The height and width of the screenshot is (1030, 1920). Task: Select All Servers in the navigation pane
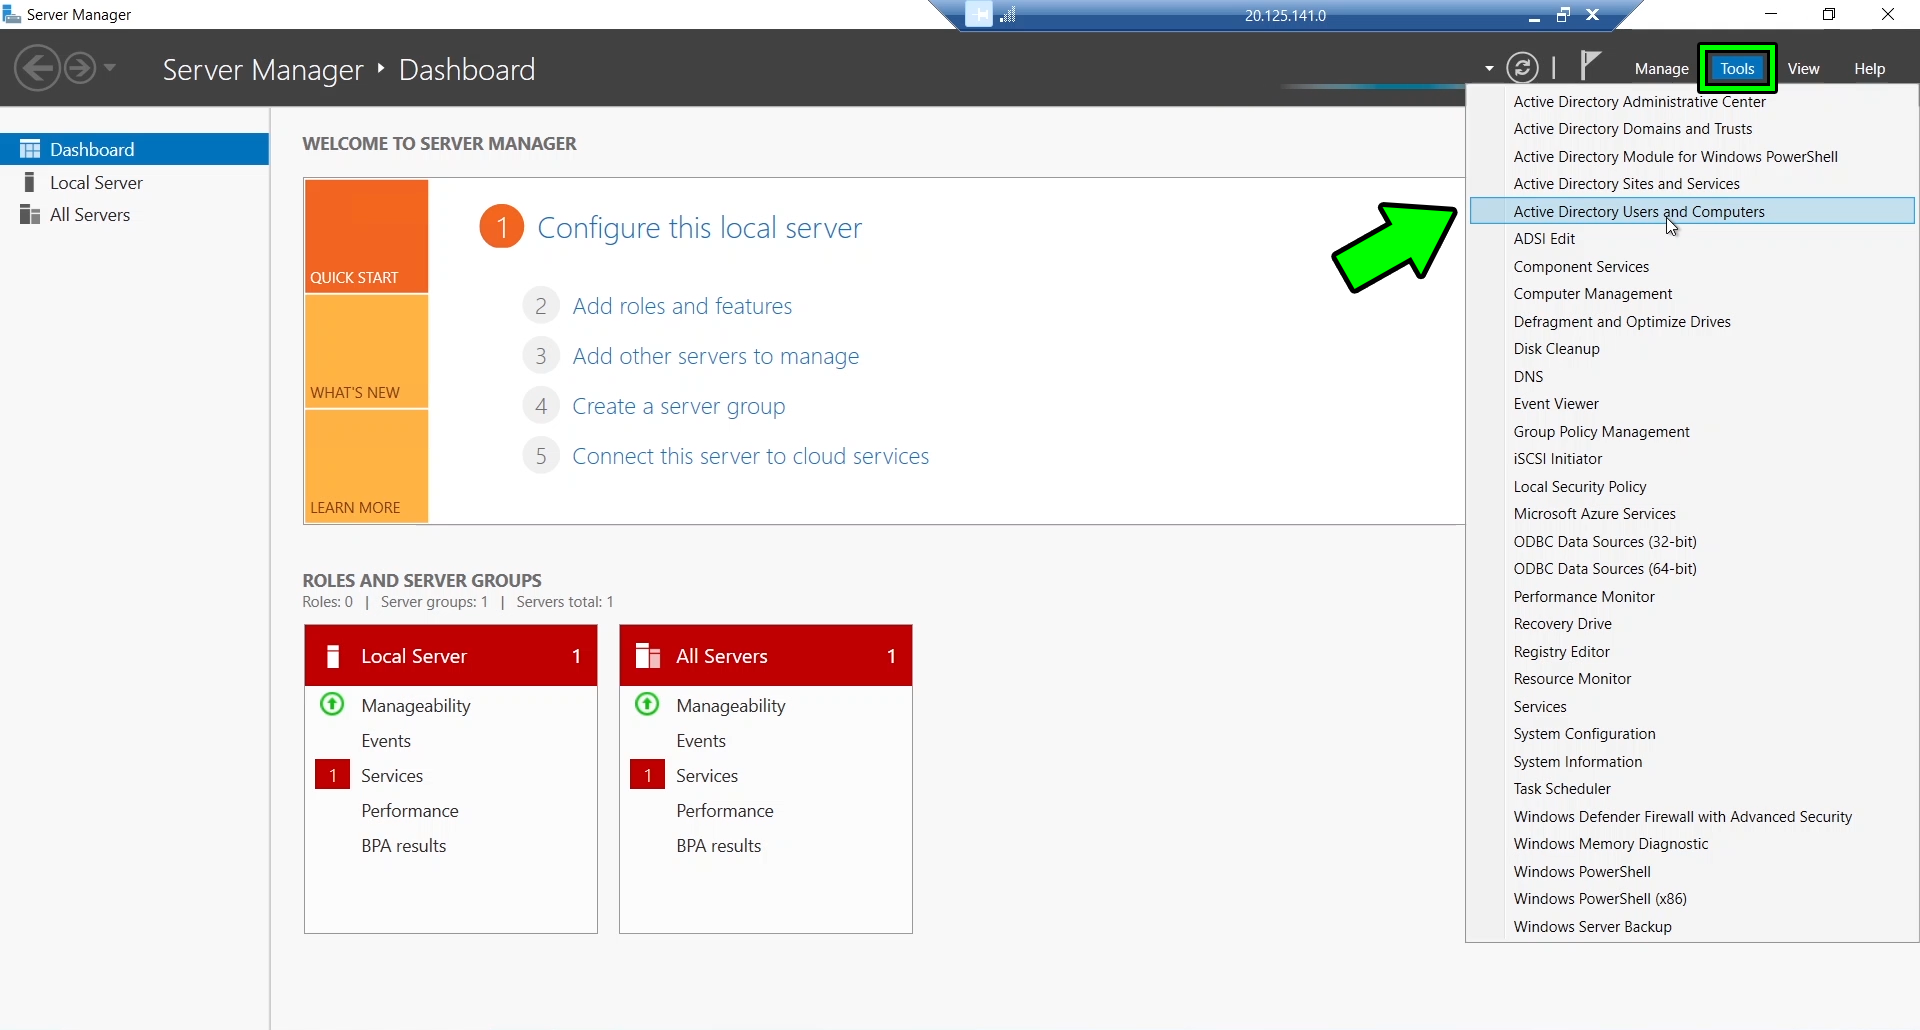90,214
